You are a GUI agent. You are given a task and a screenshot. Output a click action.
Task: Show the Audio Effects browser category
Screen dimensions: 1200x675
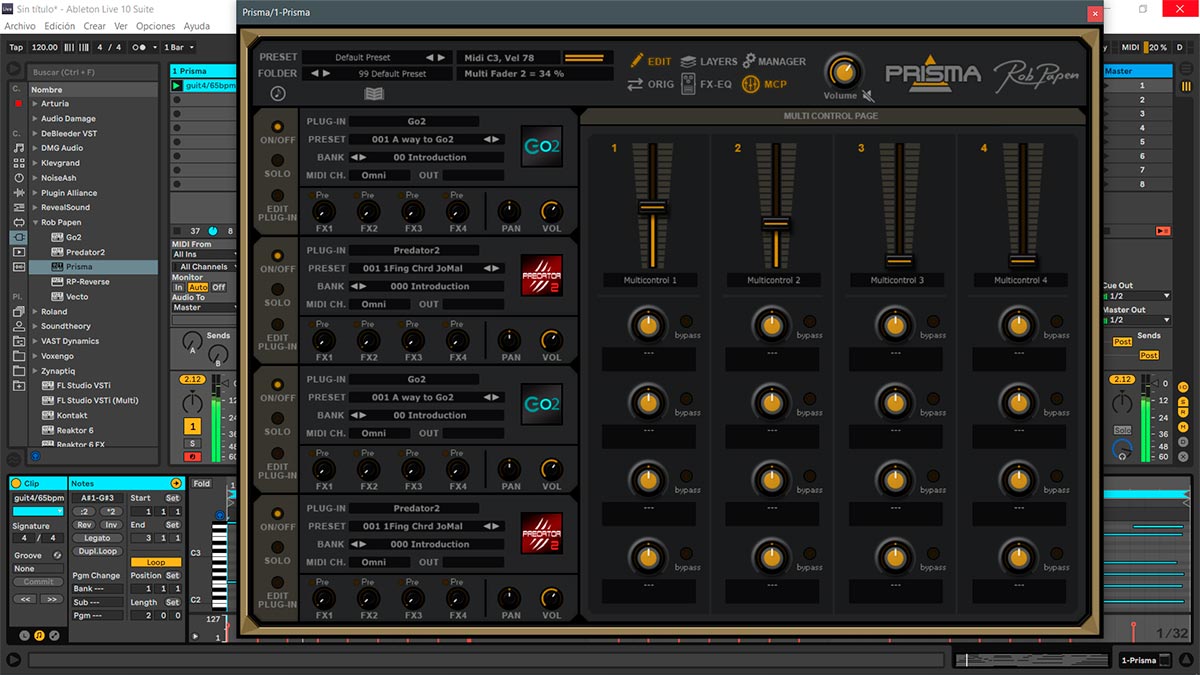(18, 192)
